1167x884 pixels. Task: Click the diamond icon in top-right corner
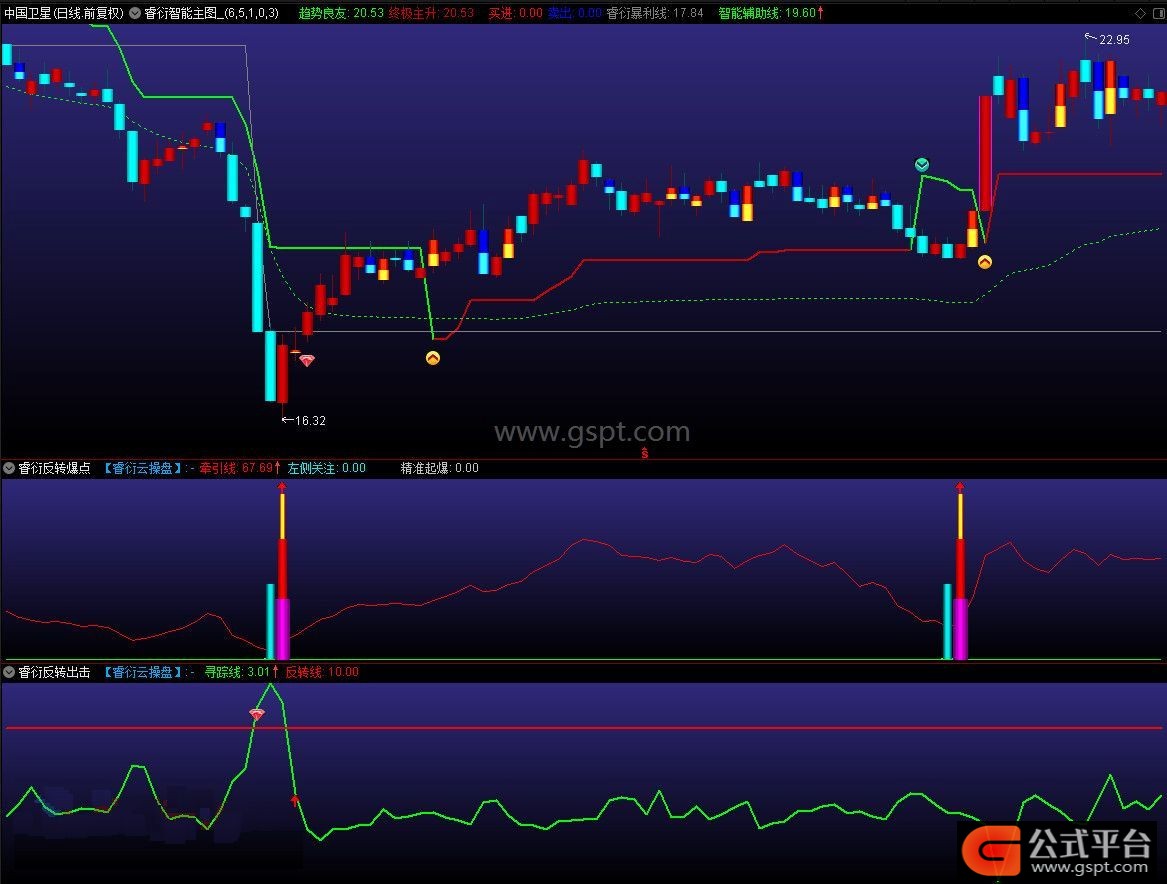tap(1140, 13)
